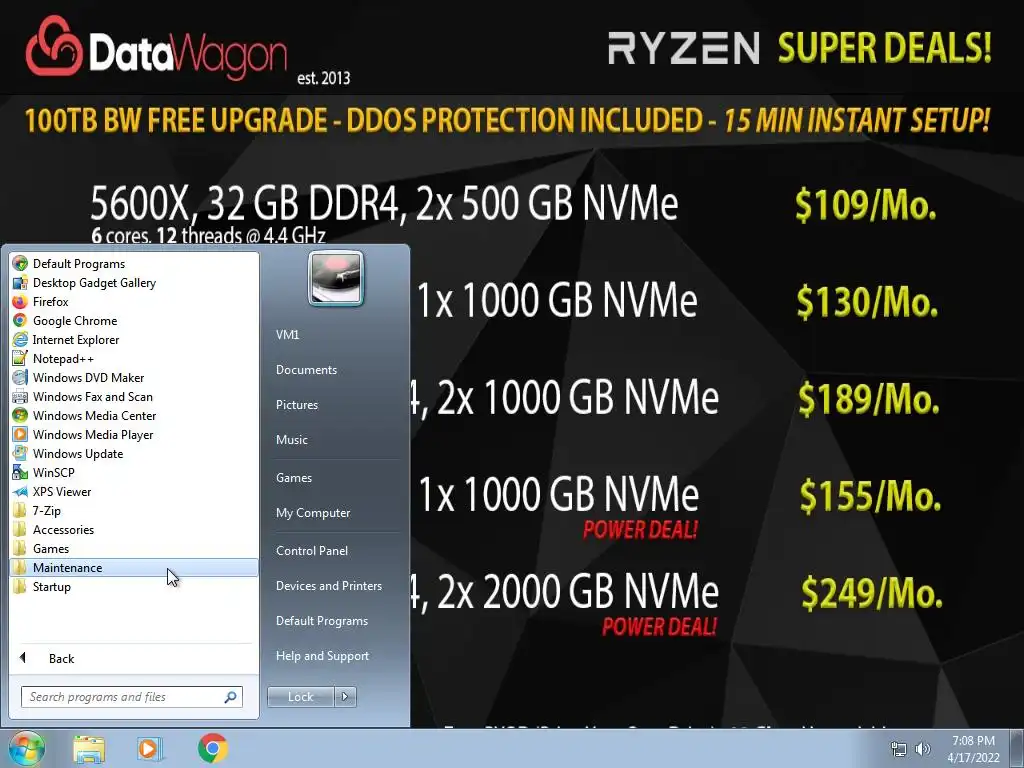Open Windows Media Player from taskbar

pyautogui.click(x=149, y=748)
